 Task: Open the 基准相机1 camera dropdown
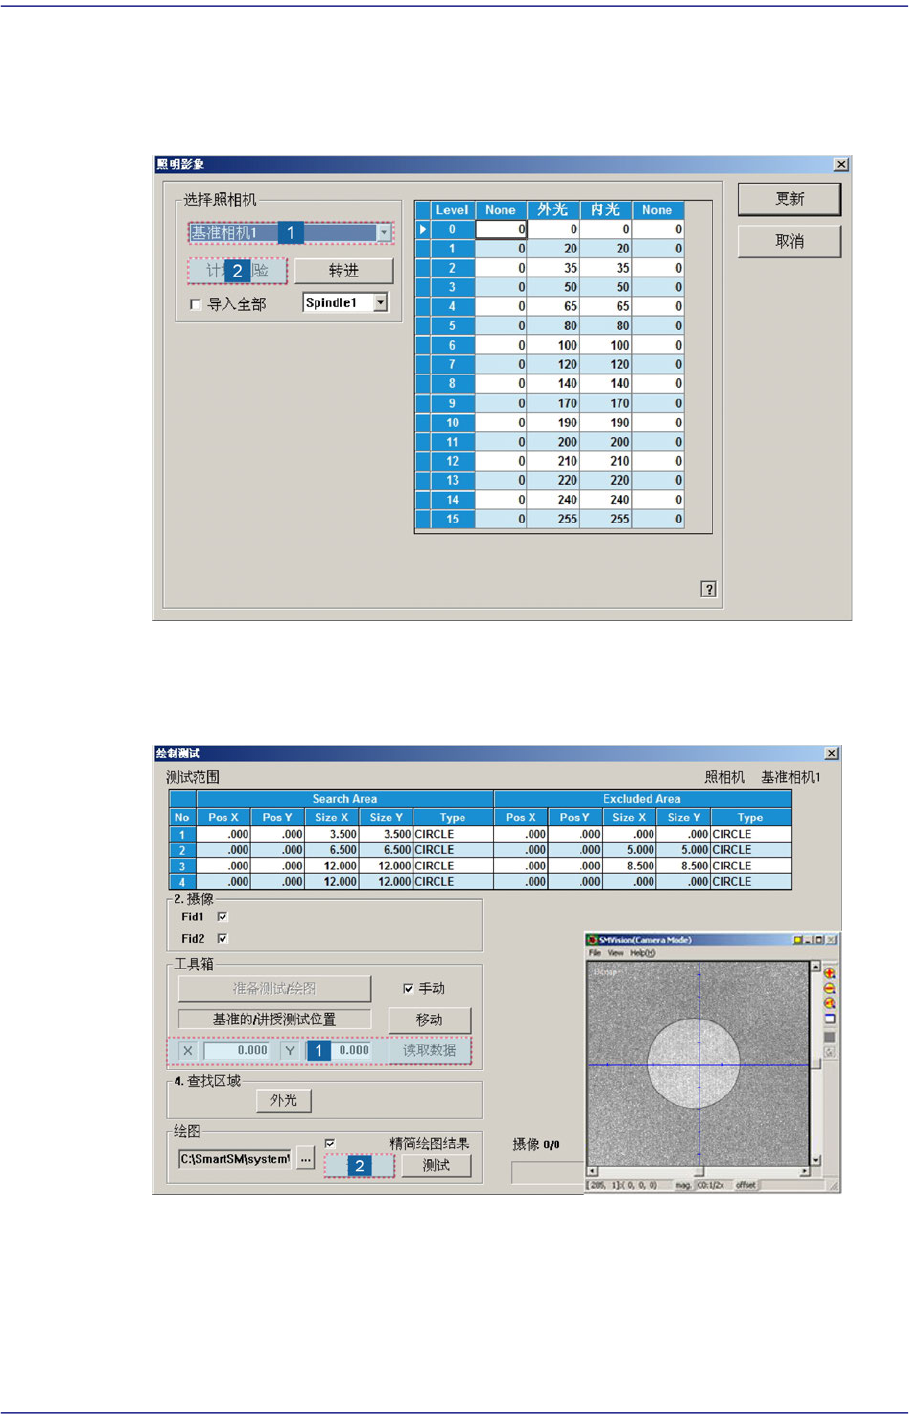pos(383,233)
